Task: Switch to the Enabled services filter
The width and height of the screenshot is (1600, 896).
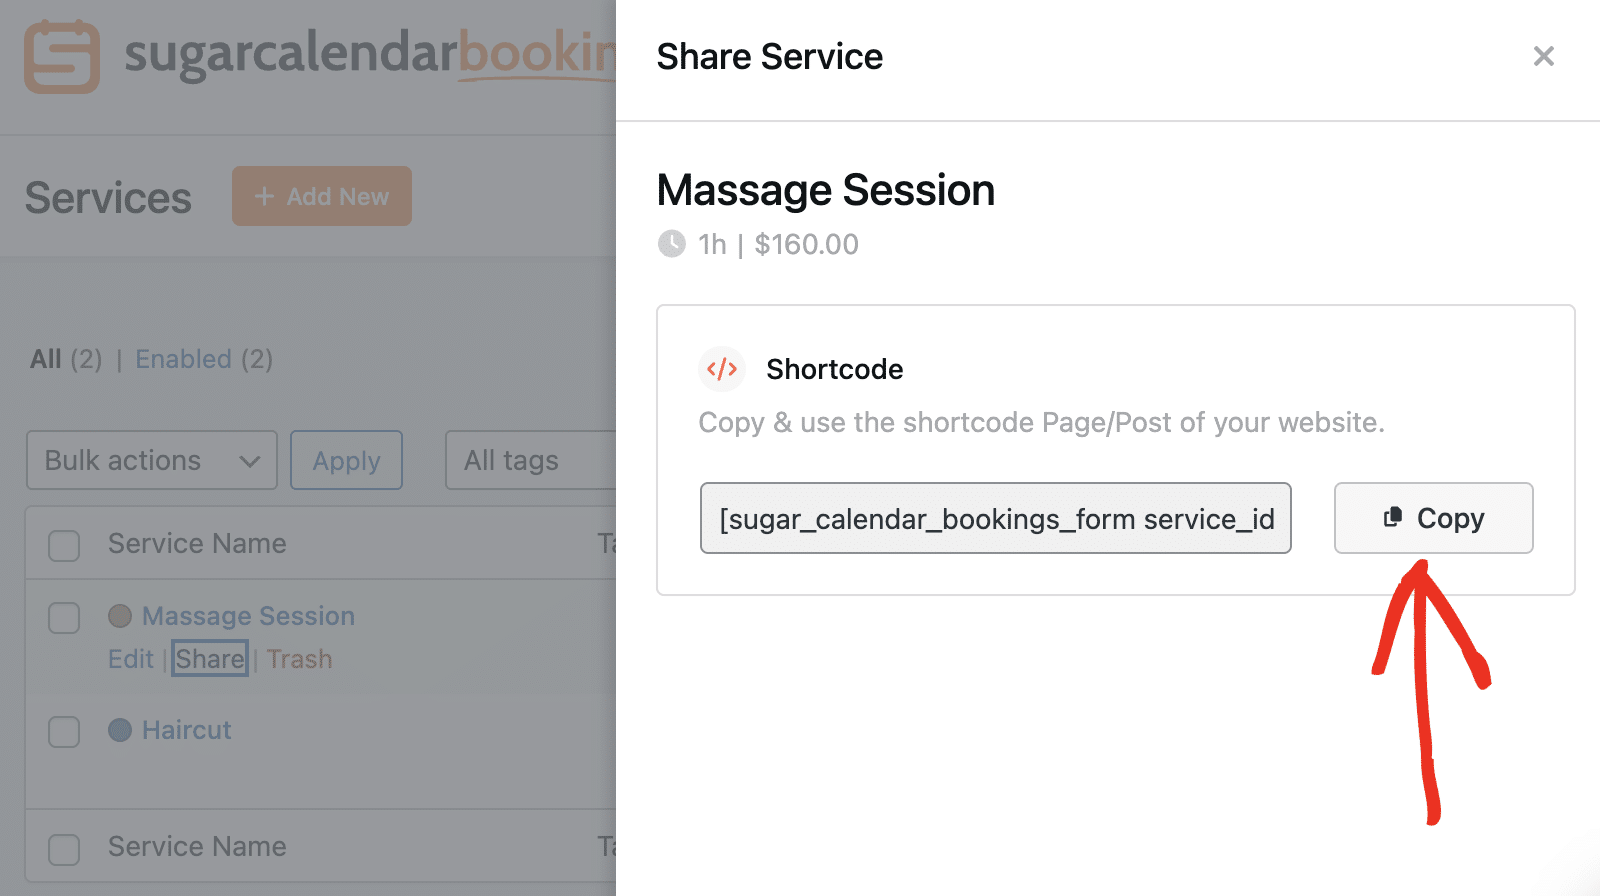Action: point(183,359)
